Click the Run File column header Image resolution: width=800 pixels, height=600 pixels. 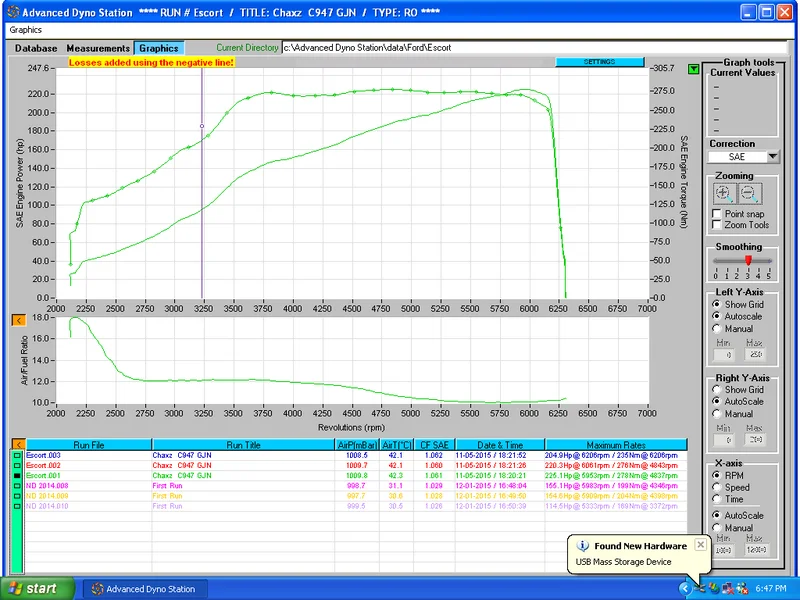pyautogui.click(x=89, y=445)
